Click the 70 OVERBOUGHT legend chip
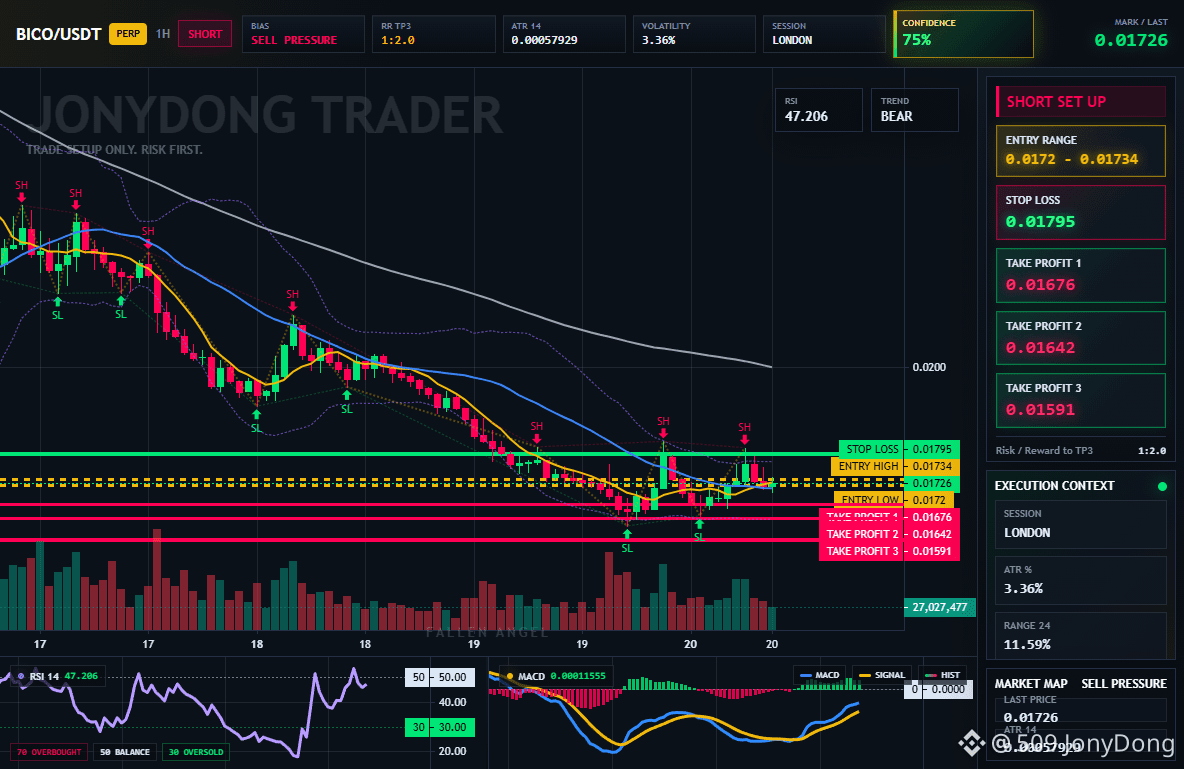This screenshot has height=769, width=1184. coord(49,752)
